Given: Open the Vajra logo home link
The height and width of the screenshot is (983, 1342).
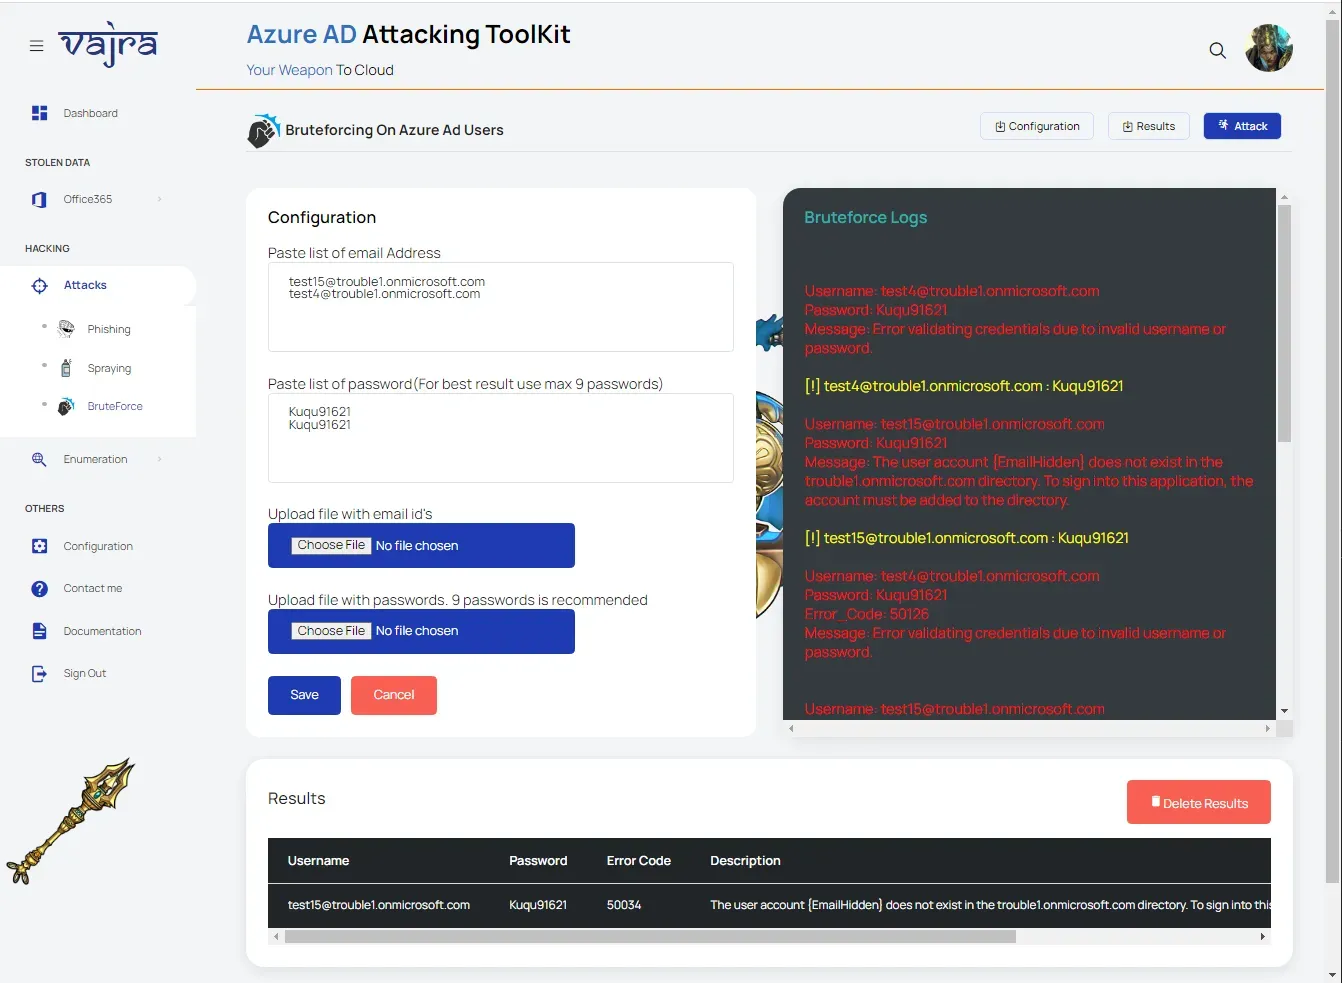Looking at the screenshot, I should (108, 44).
